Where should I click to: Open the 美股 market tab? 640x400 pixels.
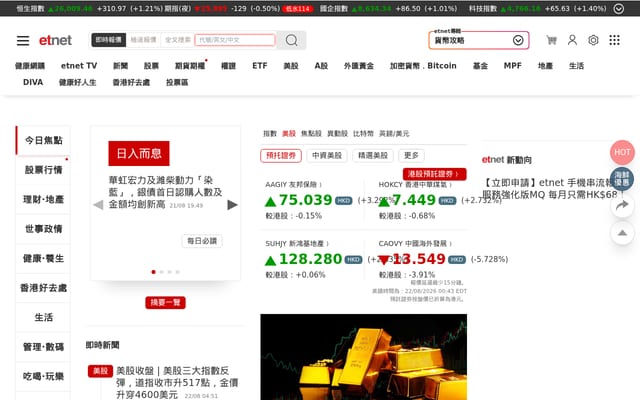pyautogui.click(x=289, y=133)
